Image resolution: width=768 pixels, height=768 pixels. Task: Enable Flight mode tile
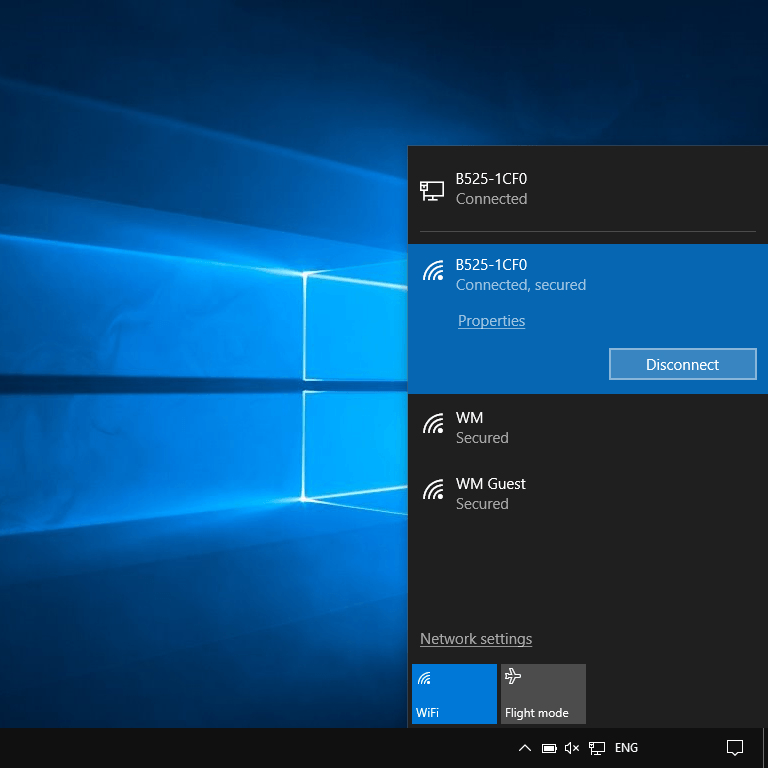(x=543, y=694)
